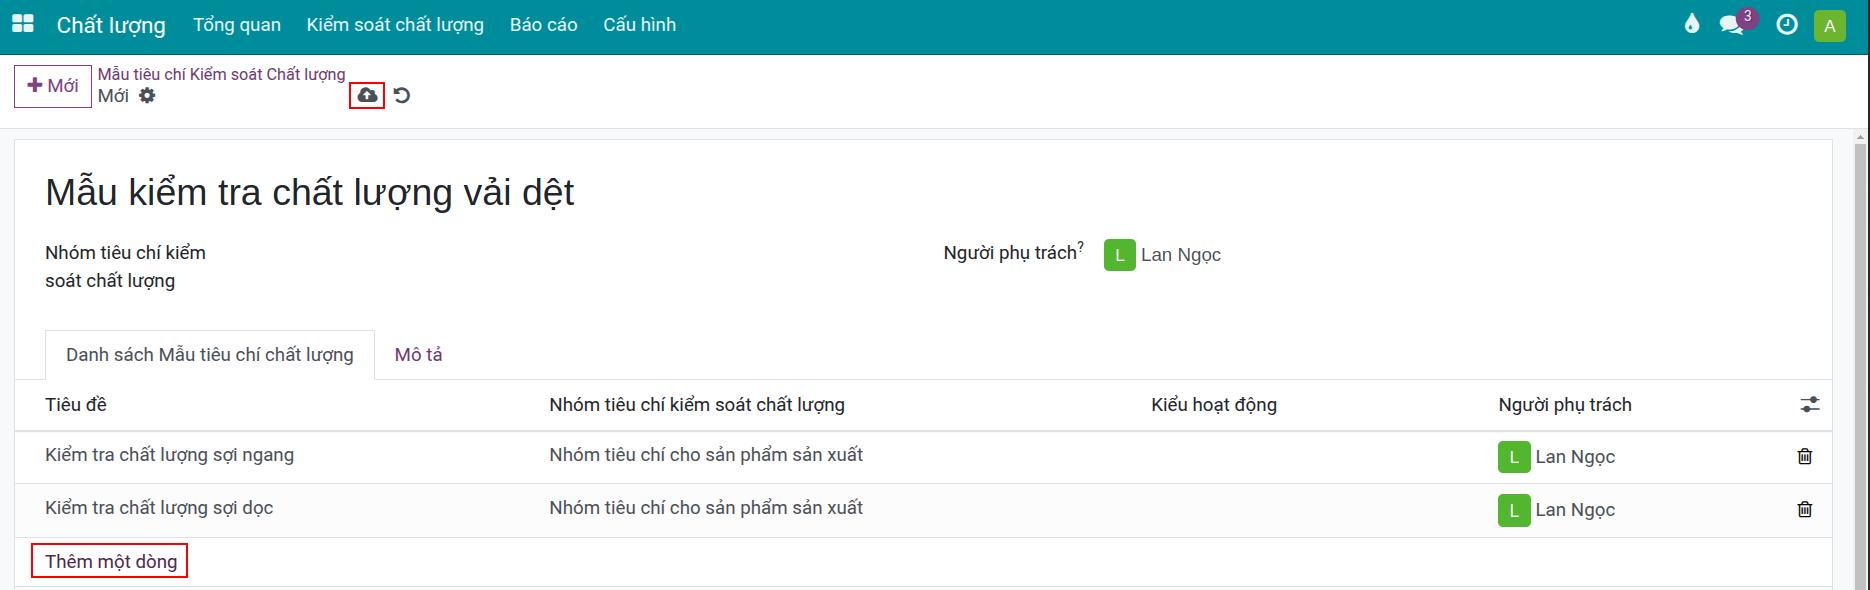
Task: Go to the Chất lượng app home
Action: [x=111, y=25]
